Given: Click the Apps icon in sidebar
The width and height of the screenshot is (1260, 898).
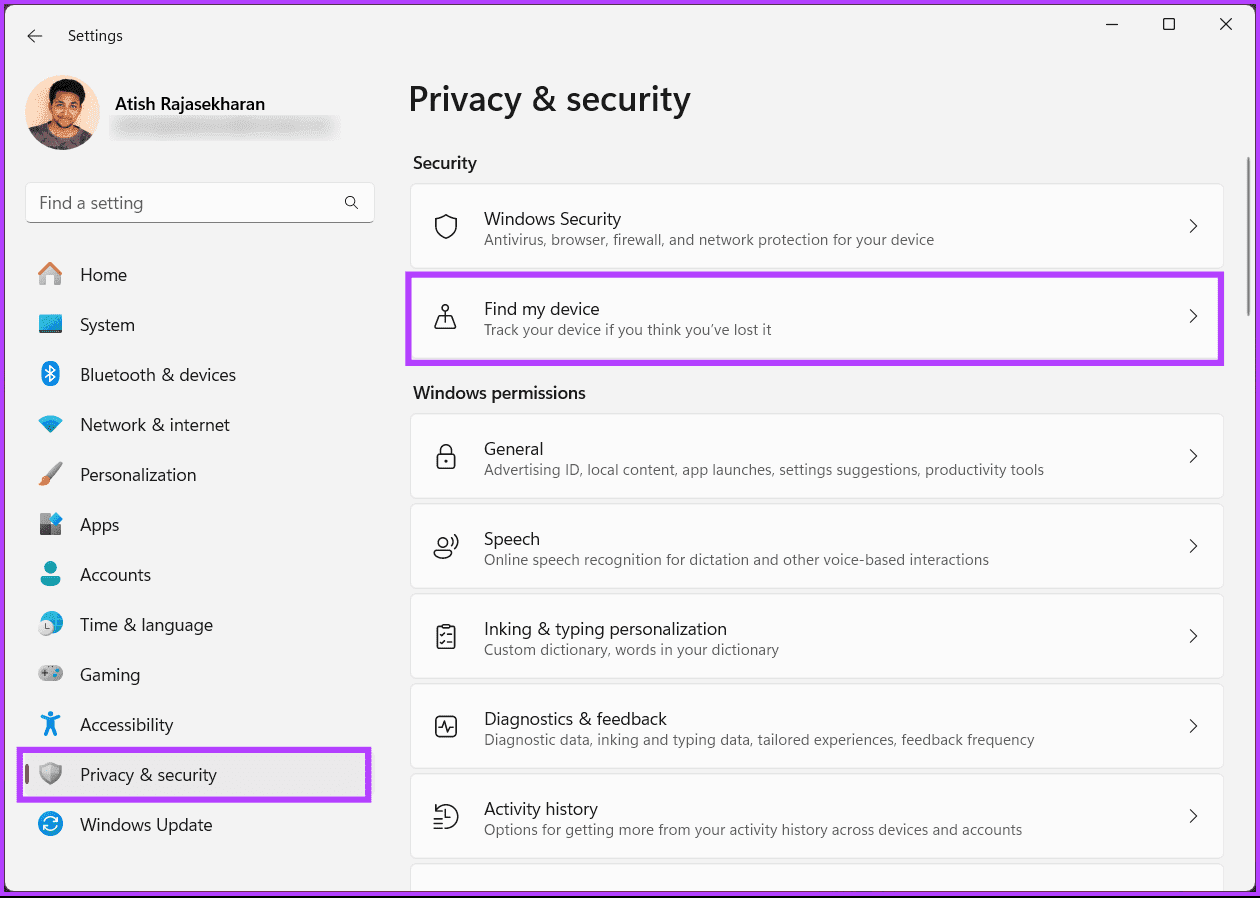Looking at the screenshot, I should click(x=50, y=524).
